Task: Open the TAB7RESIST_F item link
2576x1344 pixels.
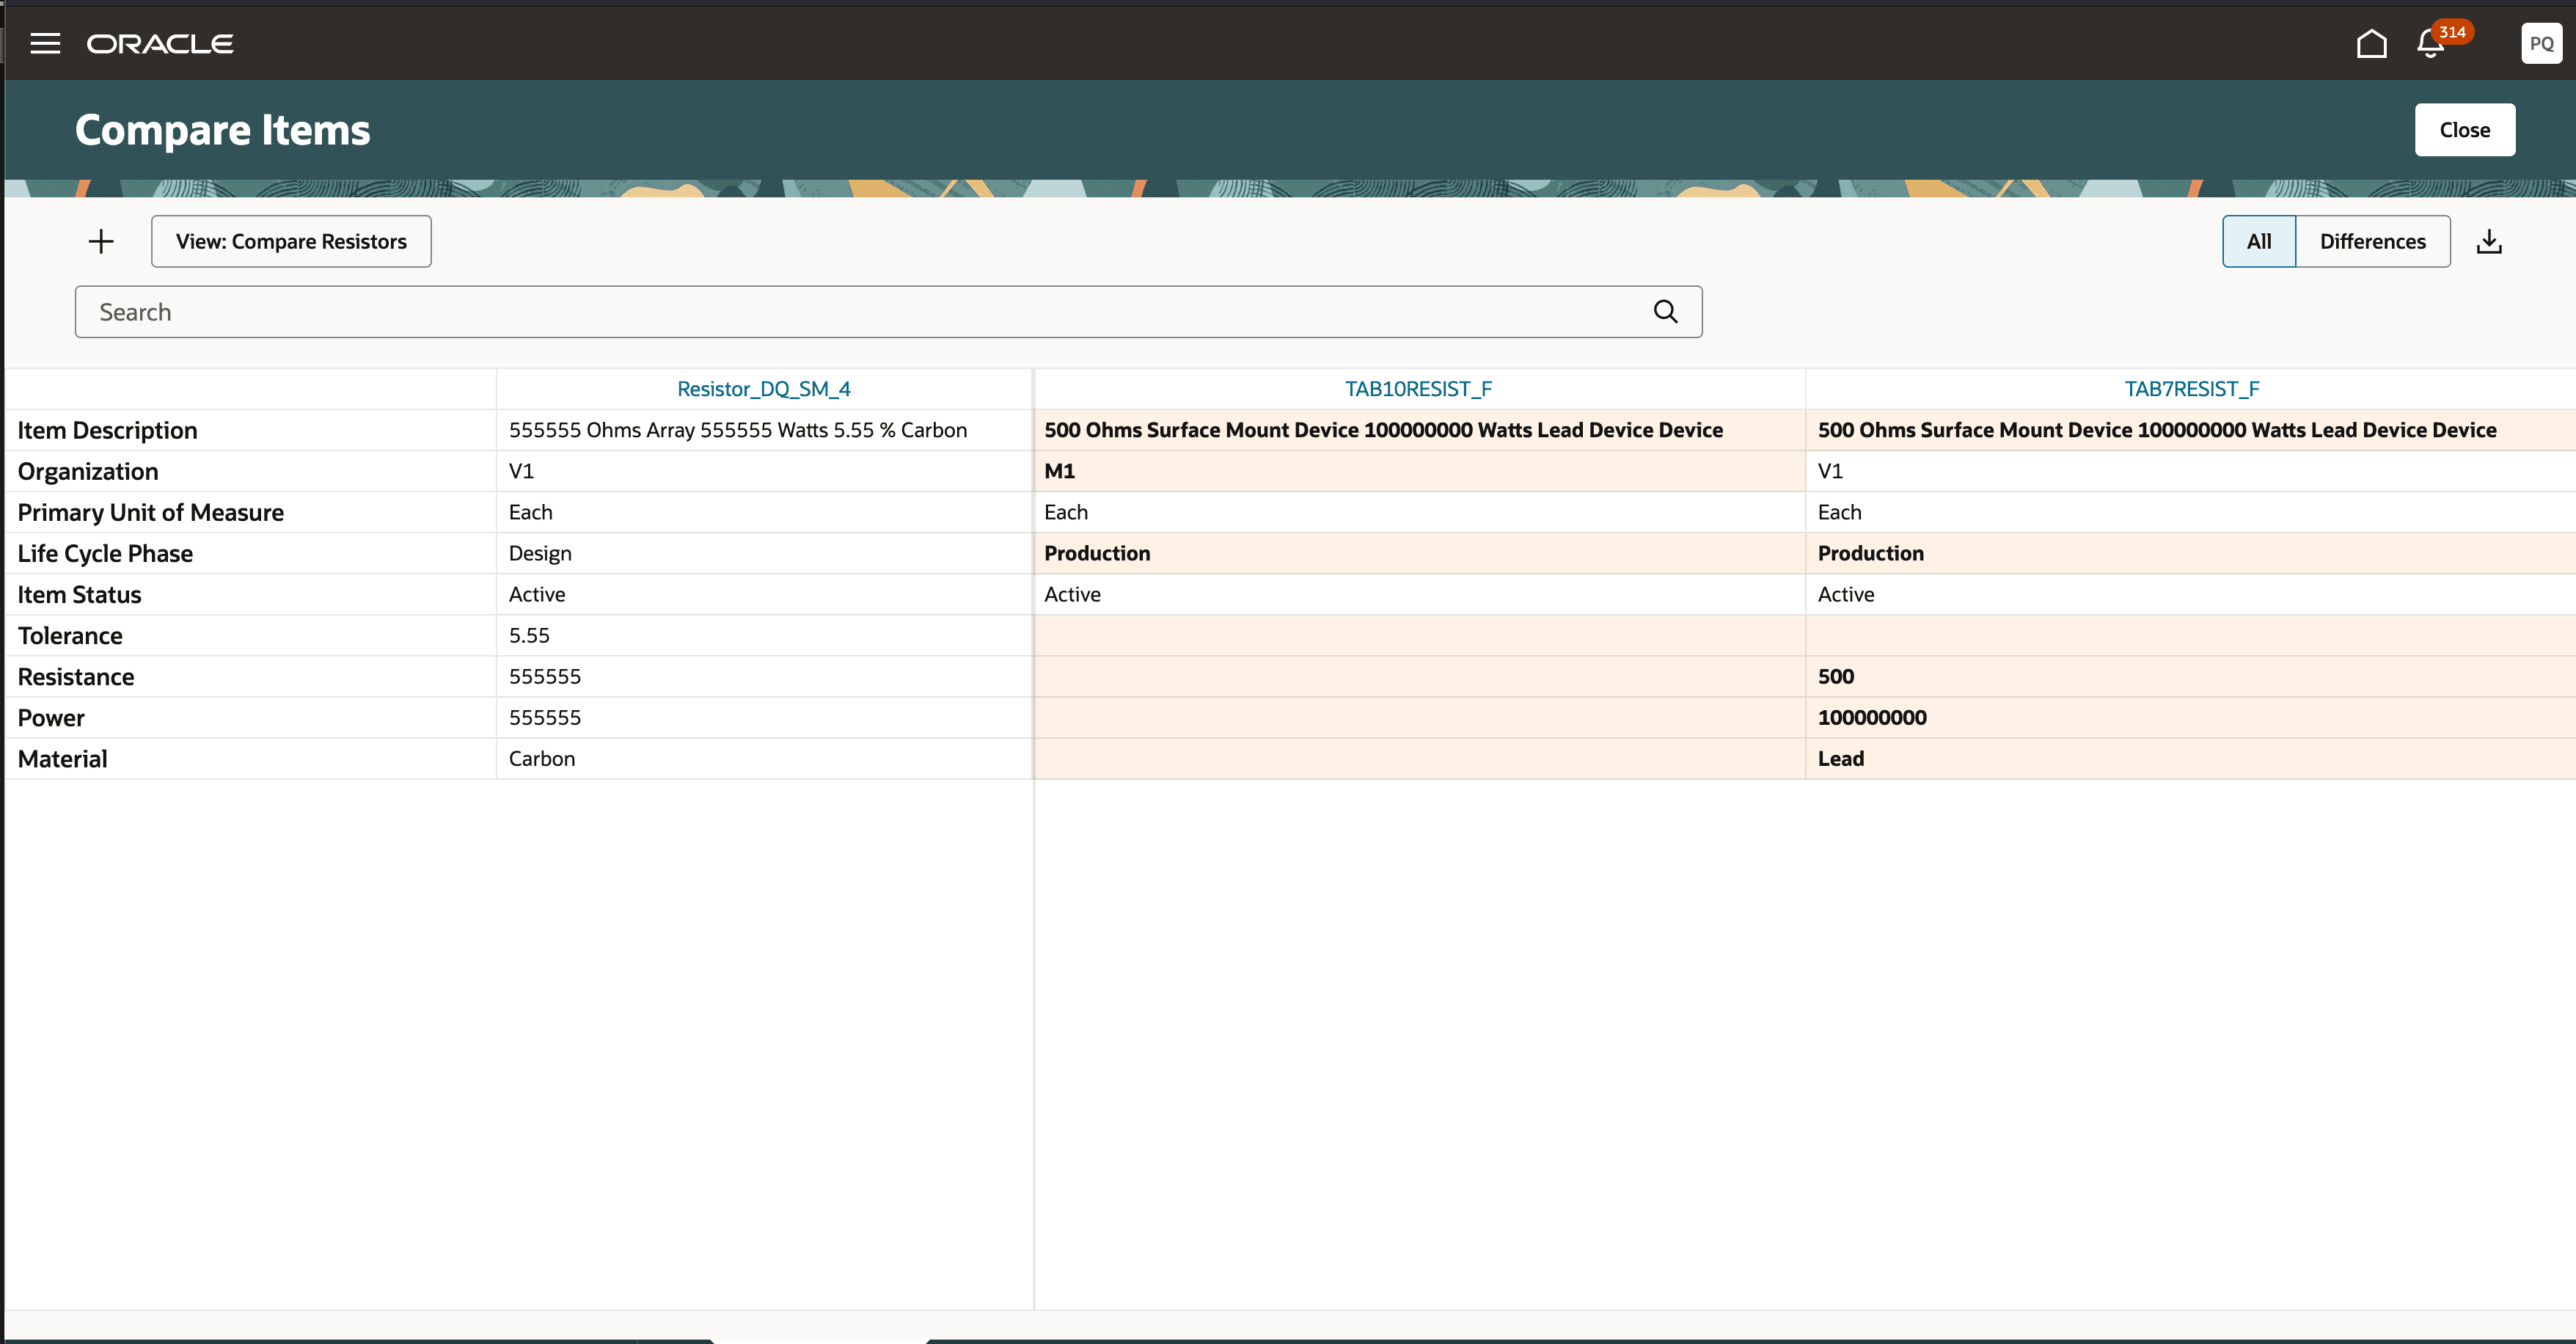Action: point(2191,389)
